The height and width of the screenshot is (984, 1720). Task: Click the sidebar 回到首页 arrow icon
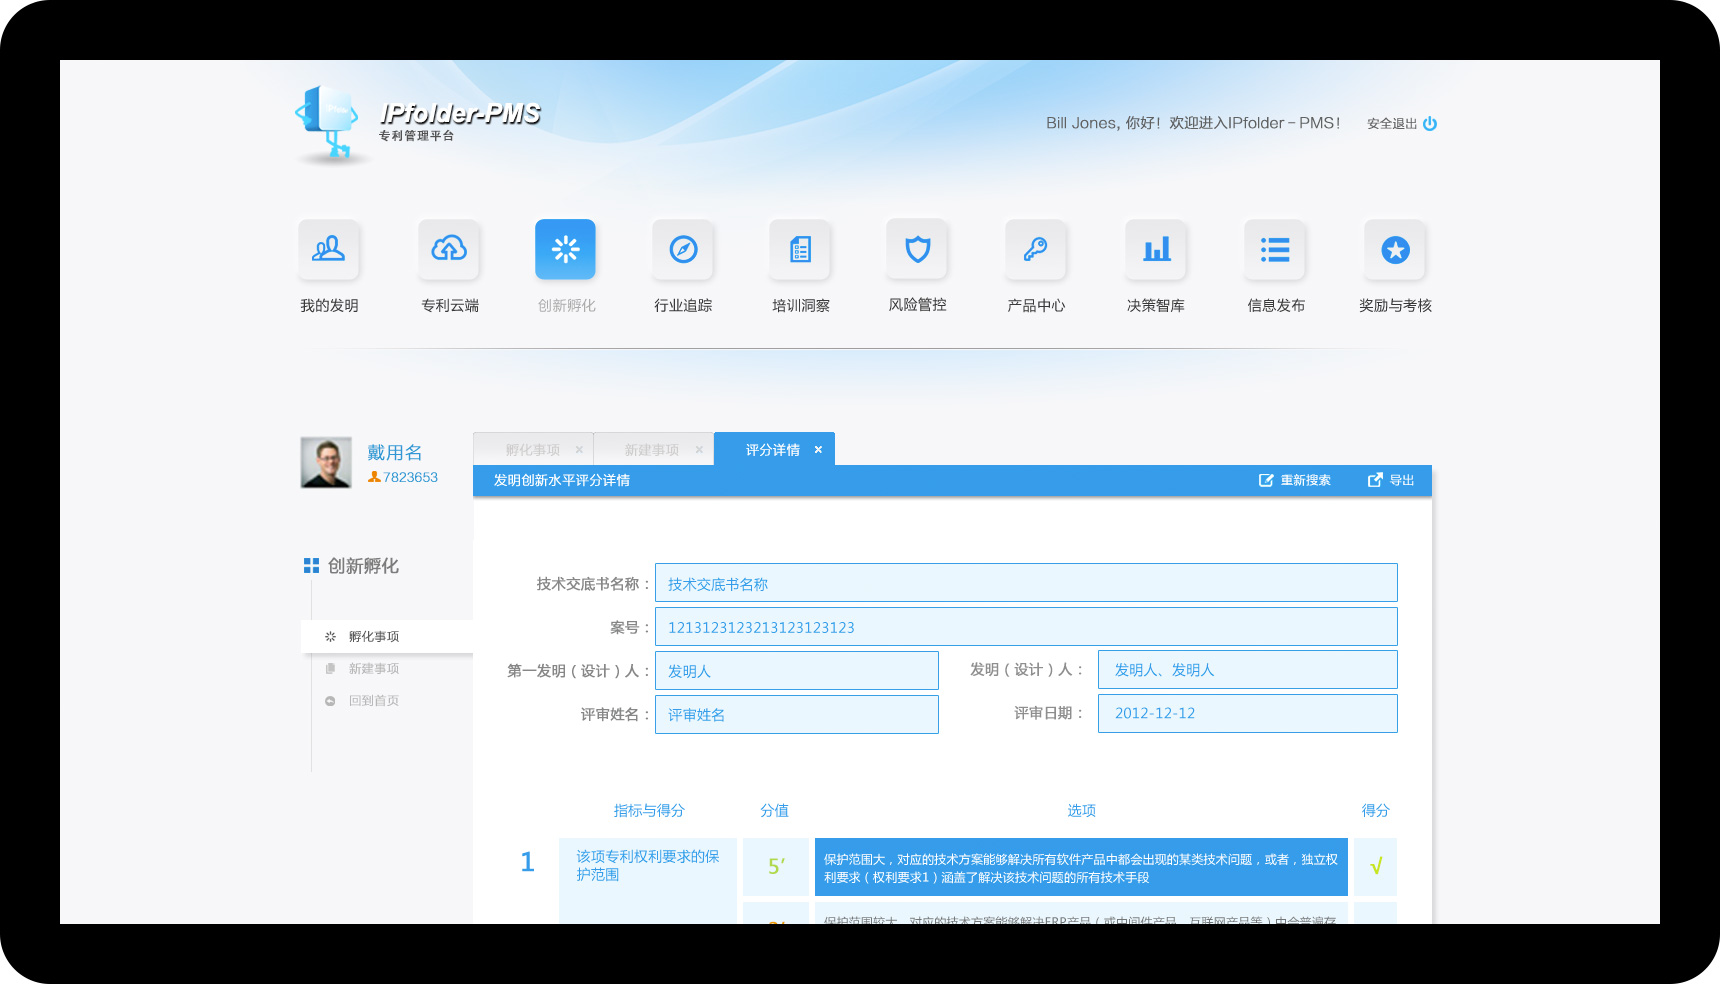point(330,701)
